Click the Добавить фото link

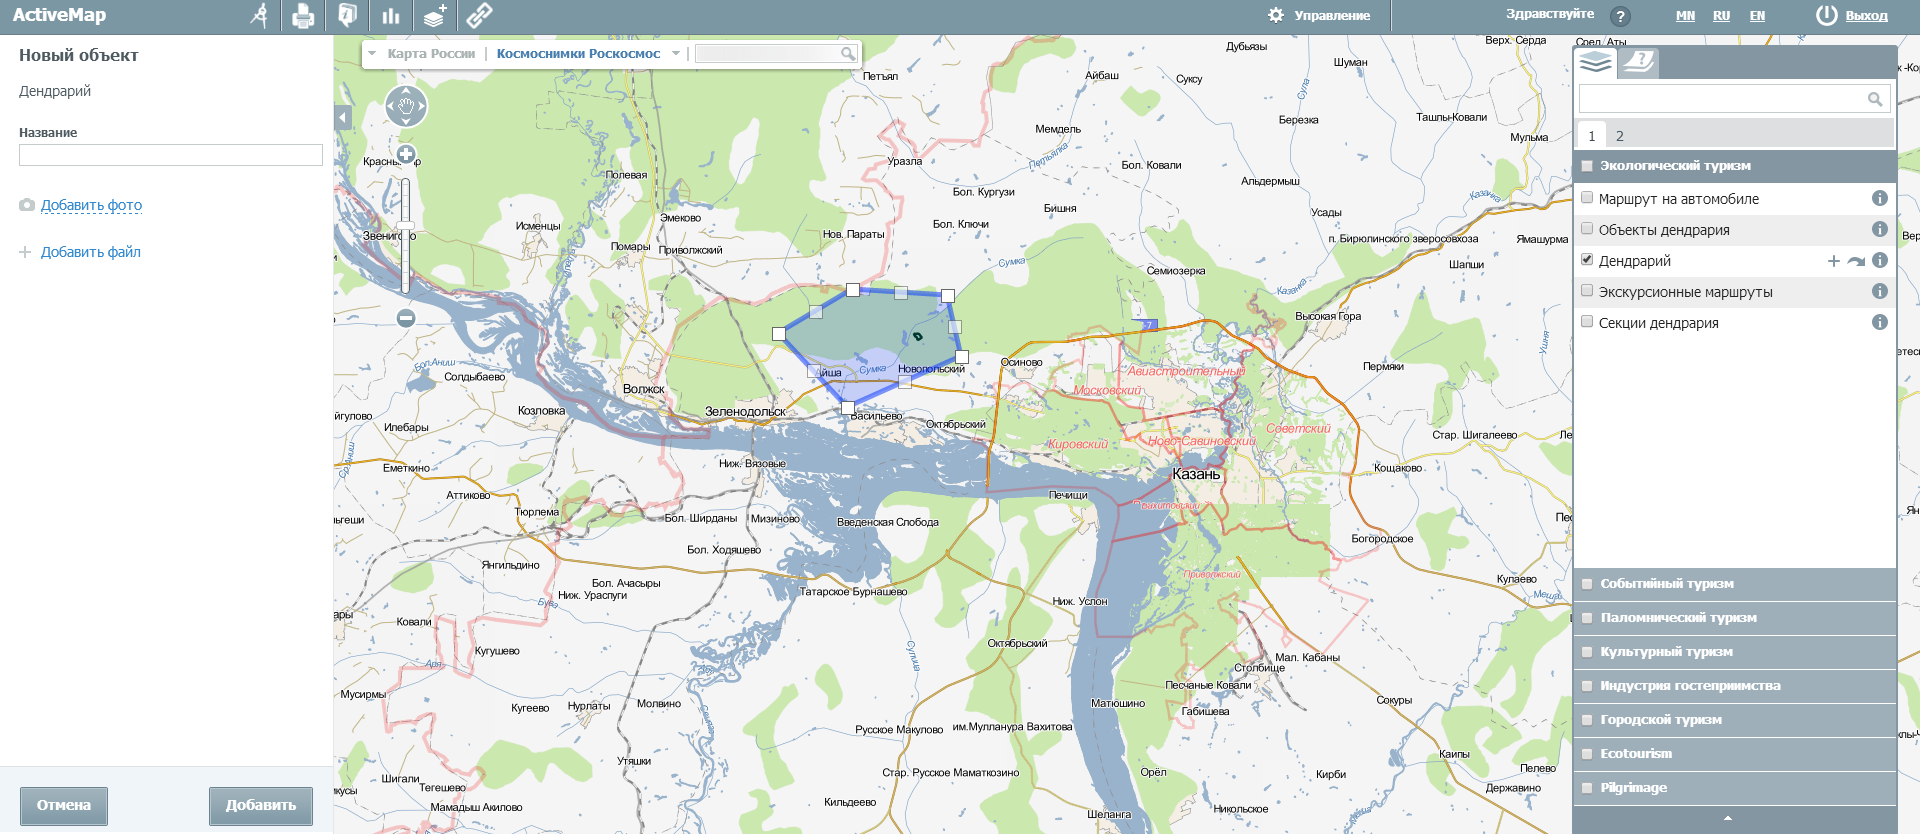point(91,205)
